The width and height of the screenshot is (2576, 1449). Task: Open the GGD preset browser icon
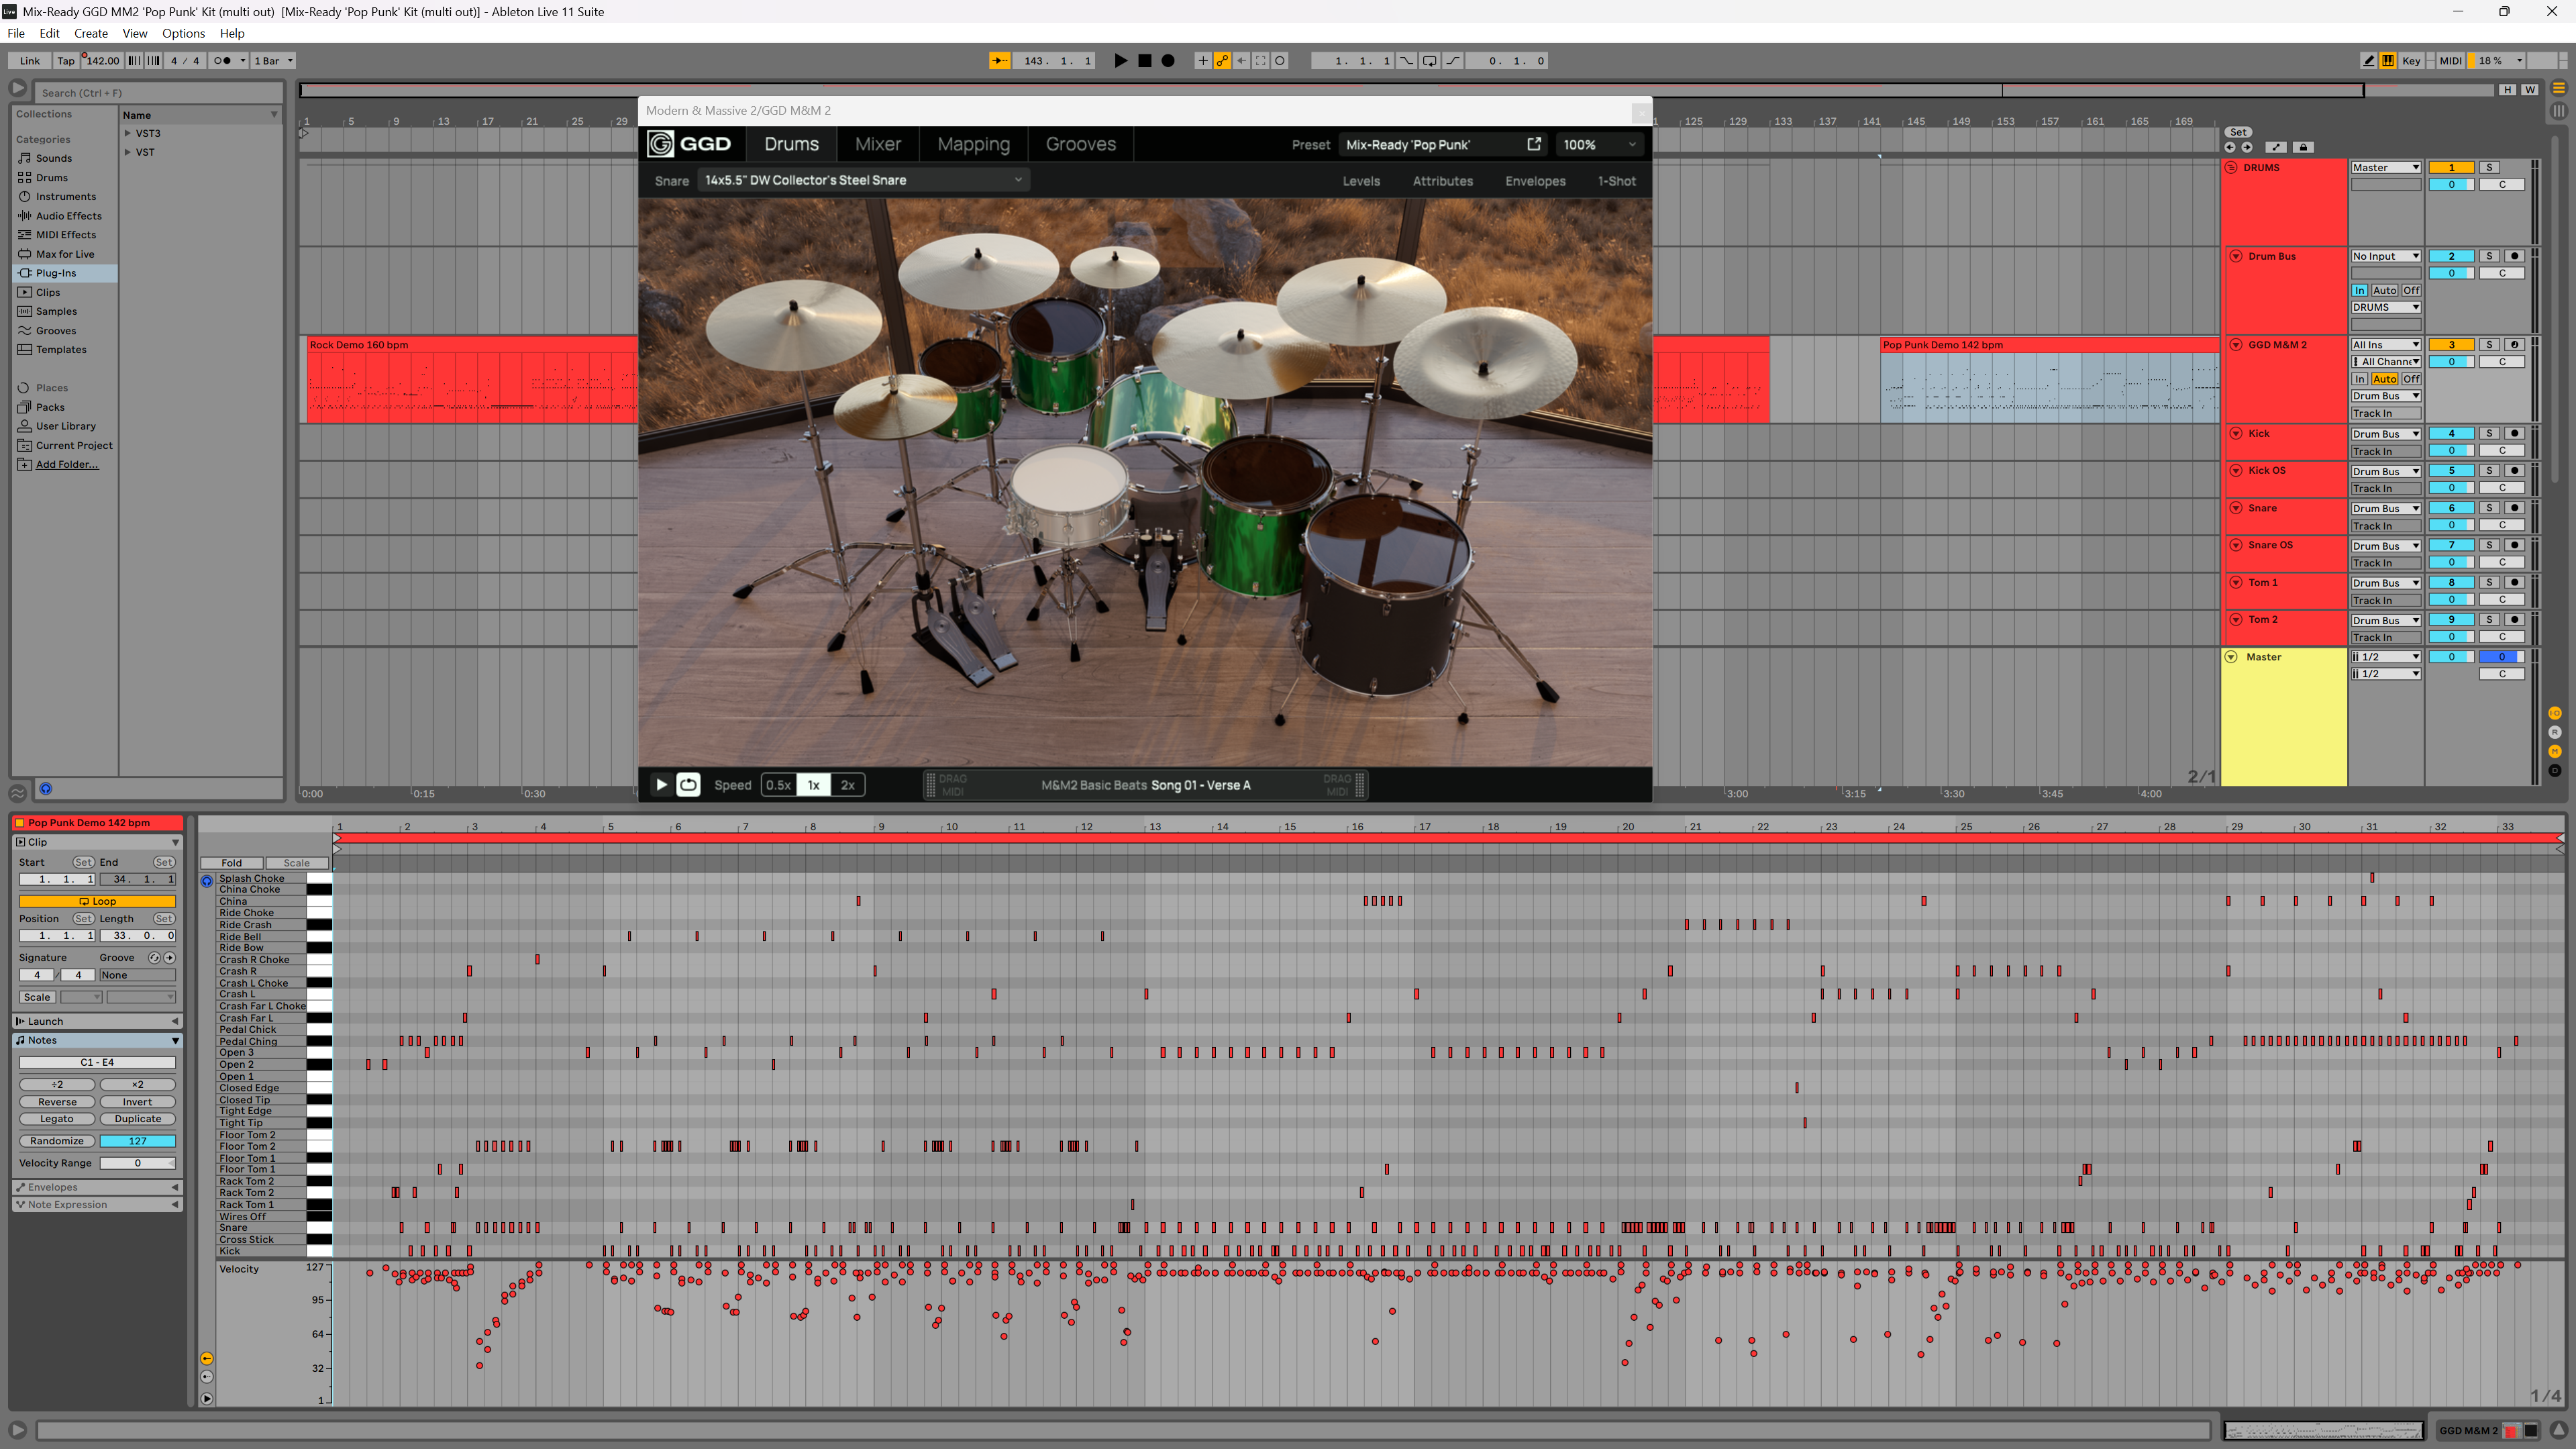[1534, 144]
